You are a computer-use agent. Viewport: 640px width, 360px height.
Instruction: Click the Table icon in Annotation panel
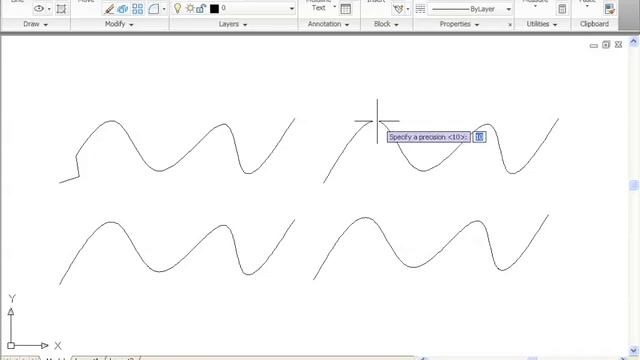pos(346,9)
